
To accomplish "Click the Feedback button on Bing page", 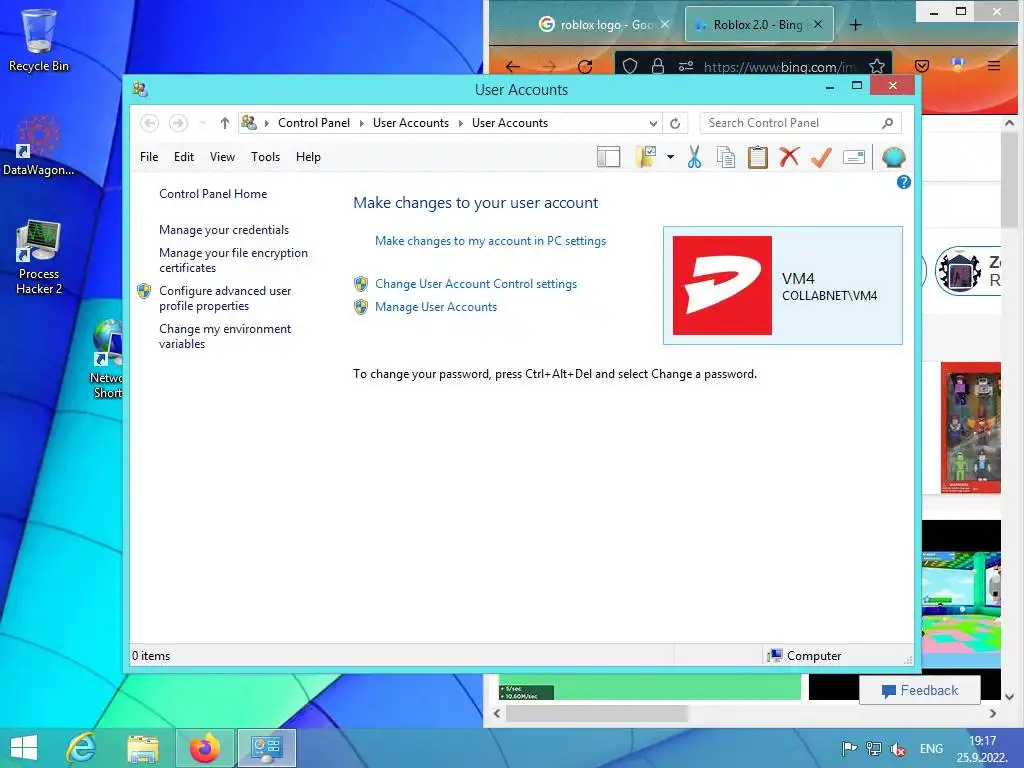I will pyautogui.click(x=920, y=690).
